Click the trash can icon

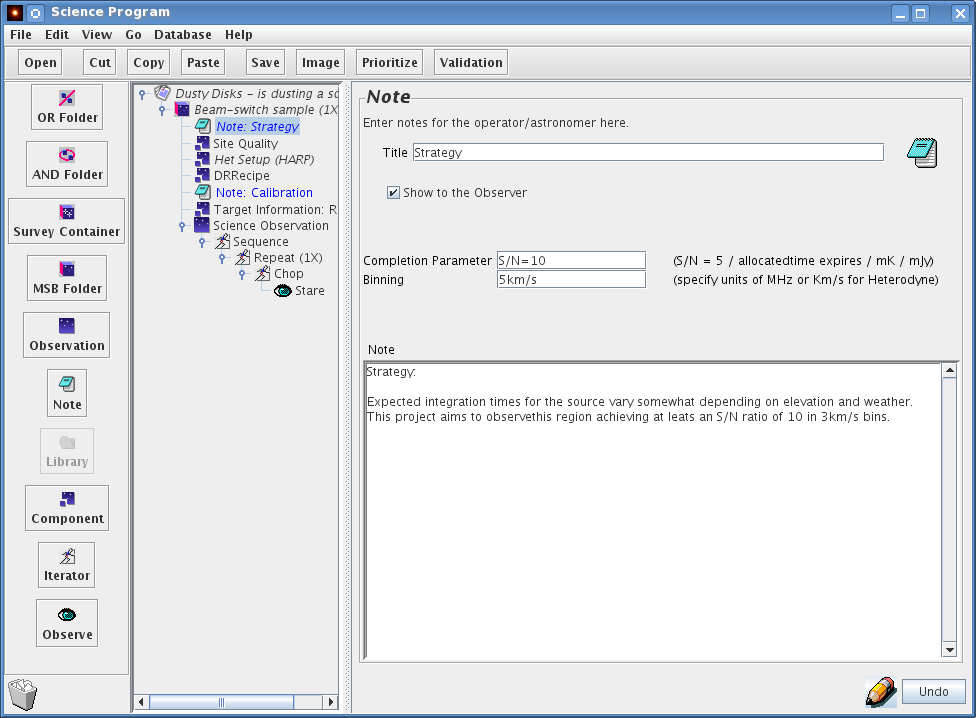[22, 694]
